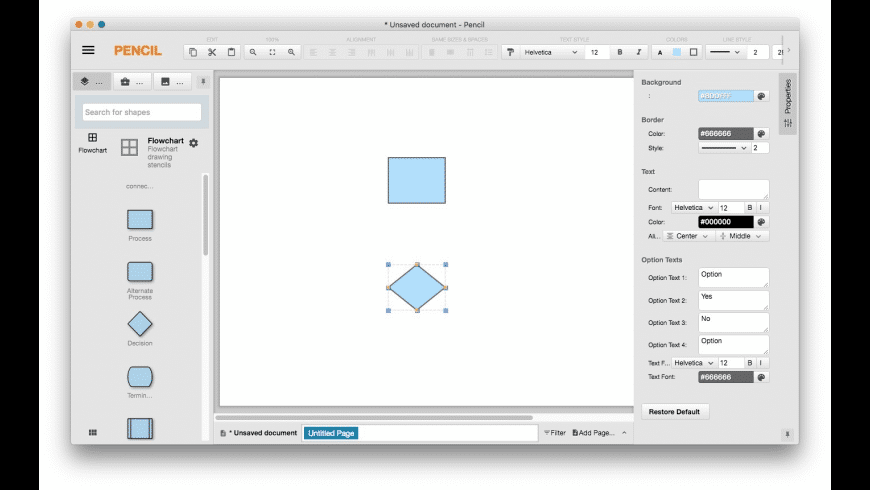The image size is (870, 490).
Task: Click the Make same height icon
Action: (x=451, y=52)
